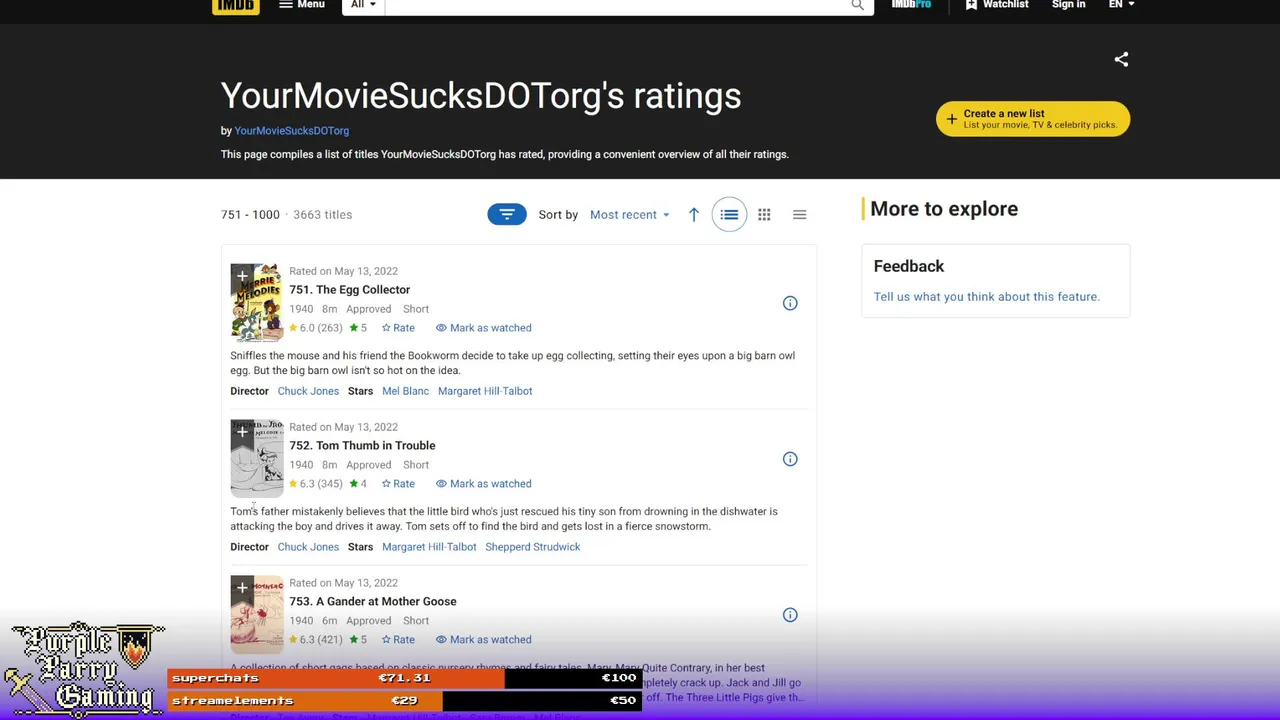The image size is (1280, 720).
Task: Open the Most recent sort dropdown
Action: [629, 215]
